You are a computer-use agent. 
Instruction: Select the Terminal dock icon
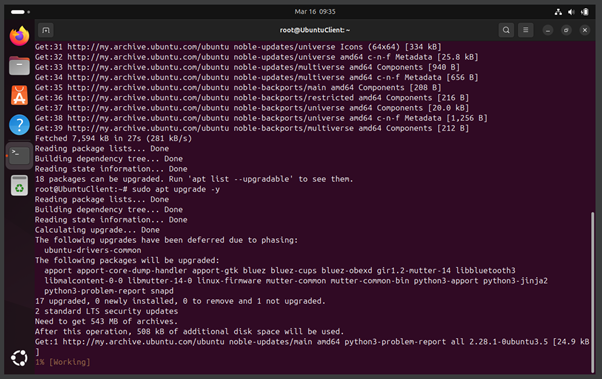[x=19, y=156]
